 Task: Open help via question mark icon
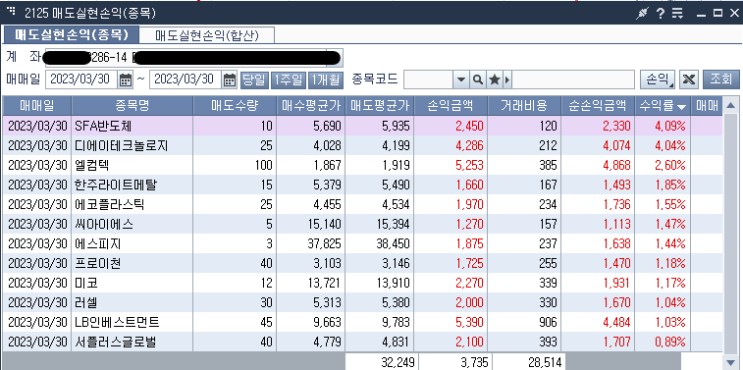(660, 13)
